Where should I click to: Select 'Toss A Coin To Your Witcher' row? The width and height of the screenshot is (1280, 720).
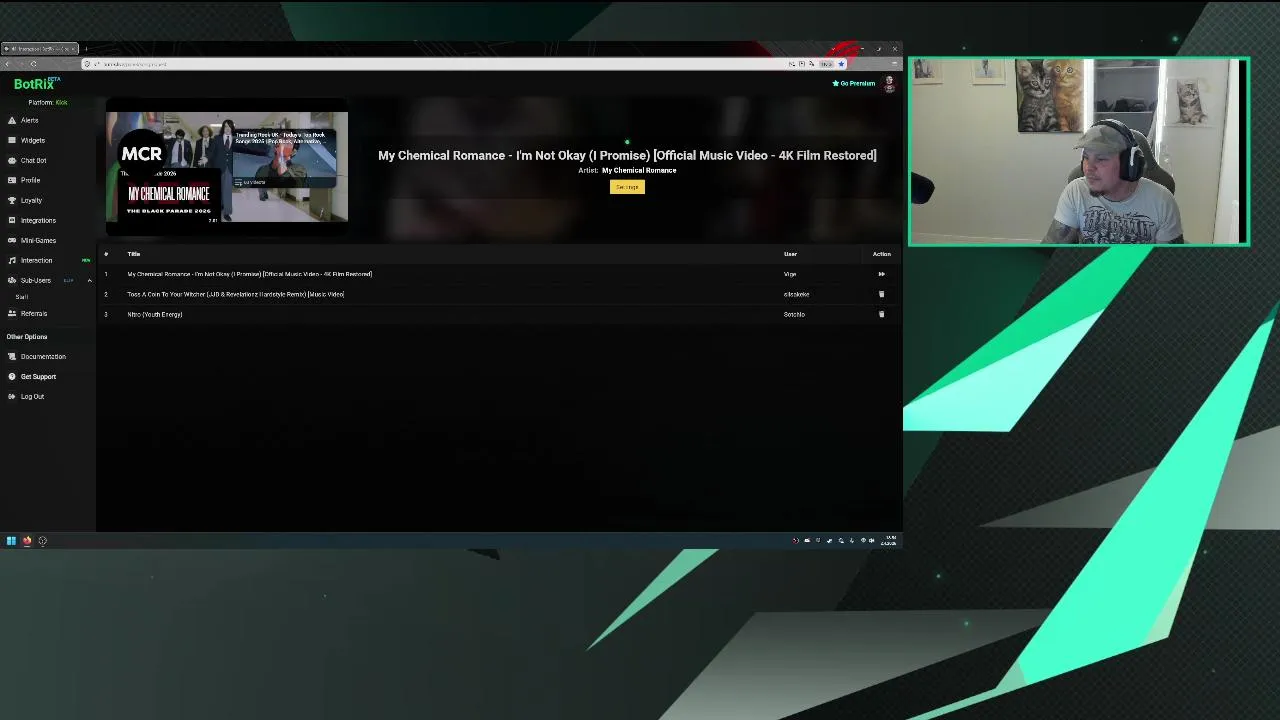[x=498, y=294]
